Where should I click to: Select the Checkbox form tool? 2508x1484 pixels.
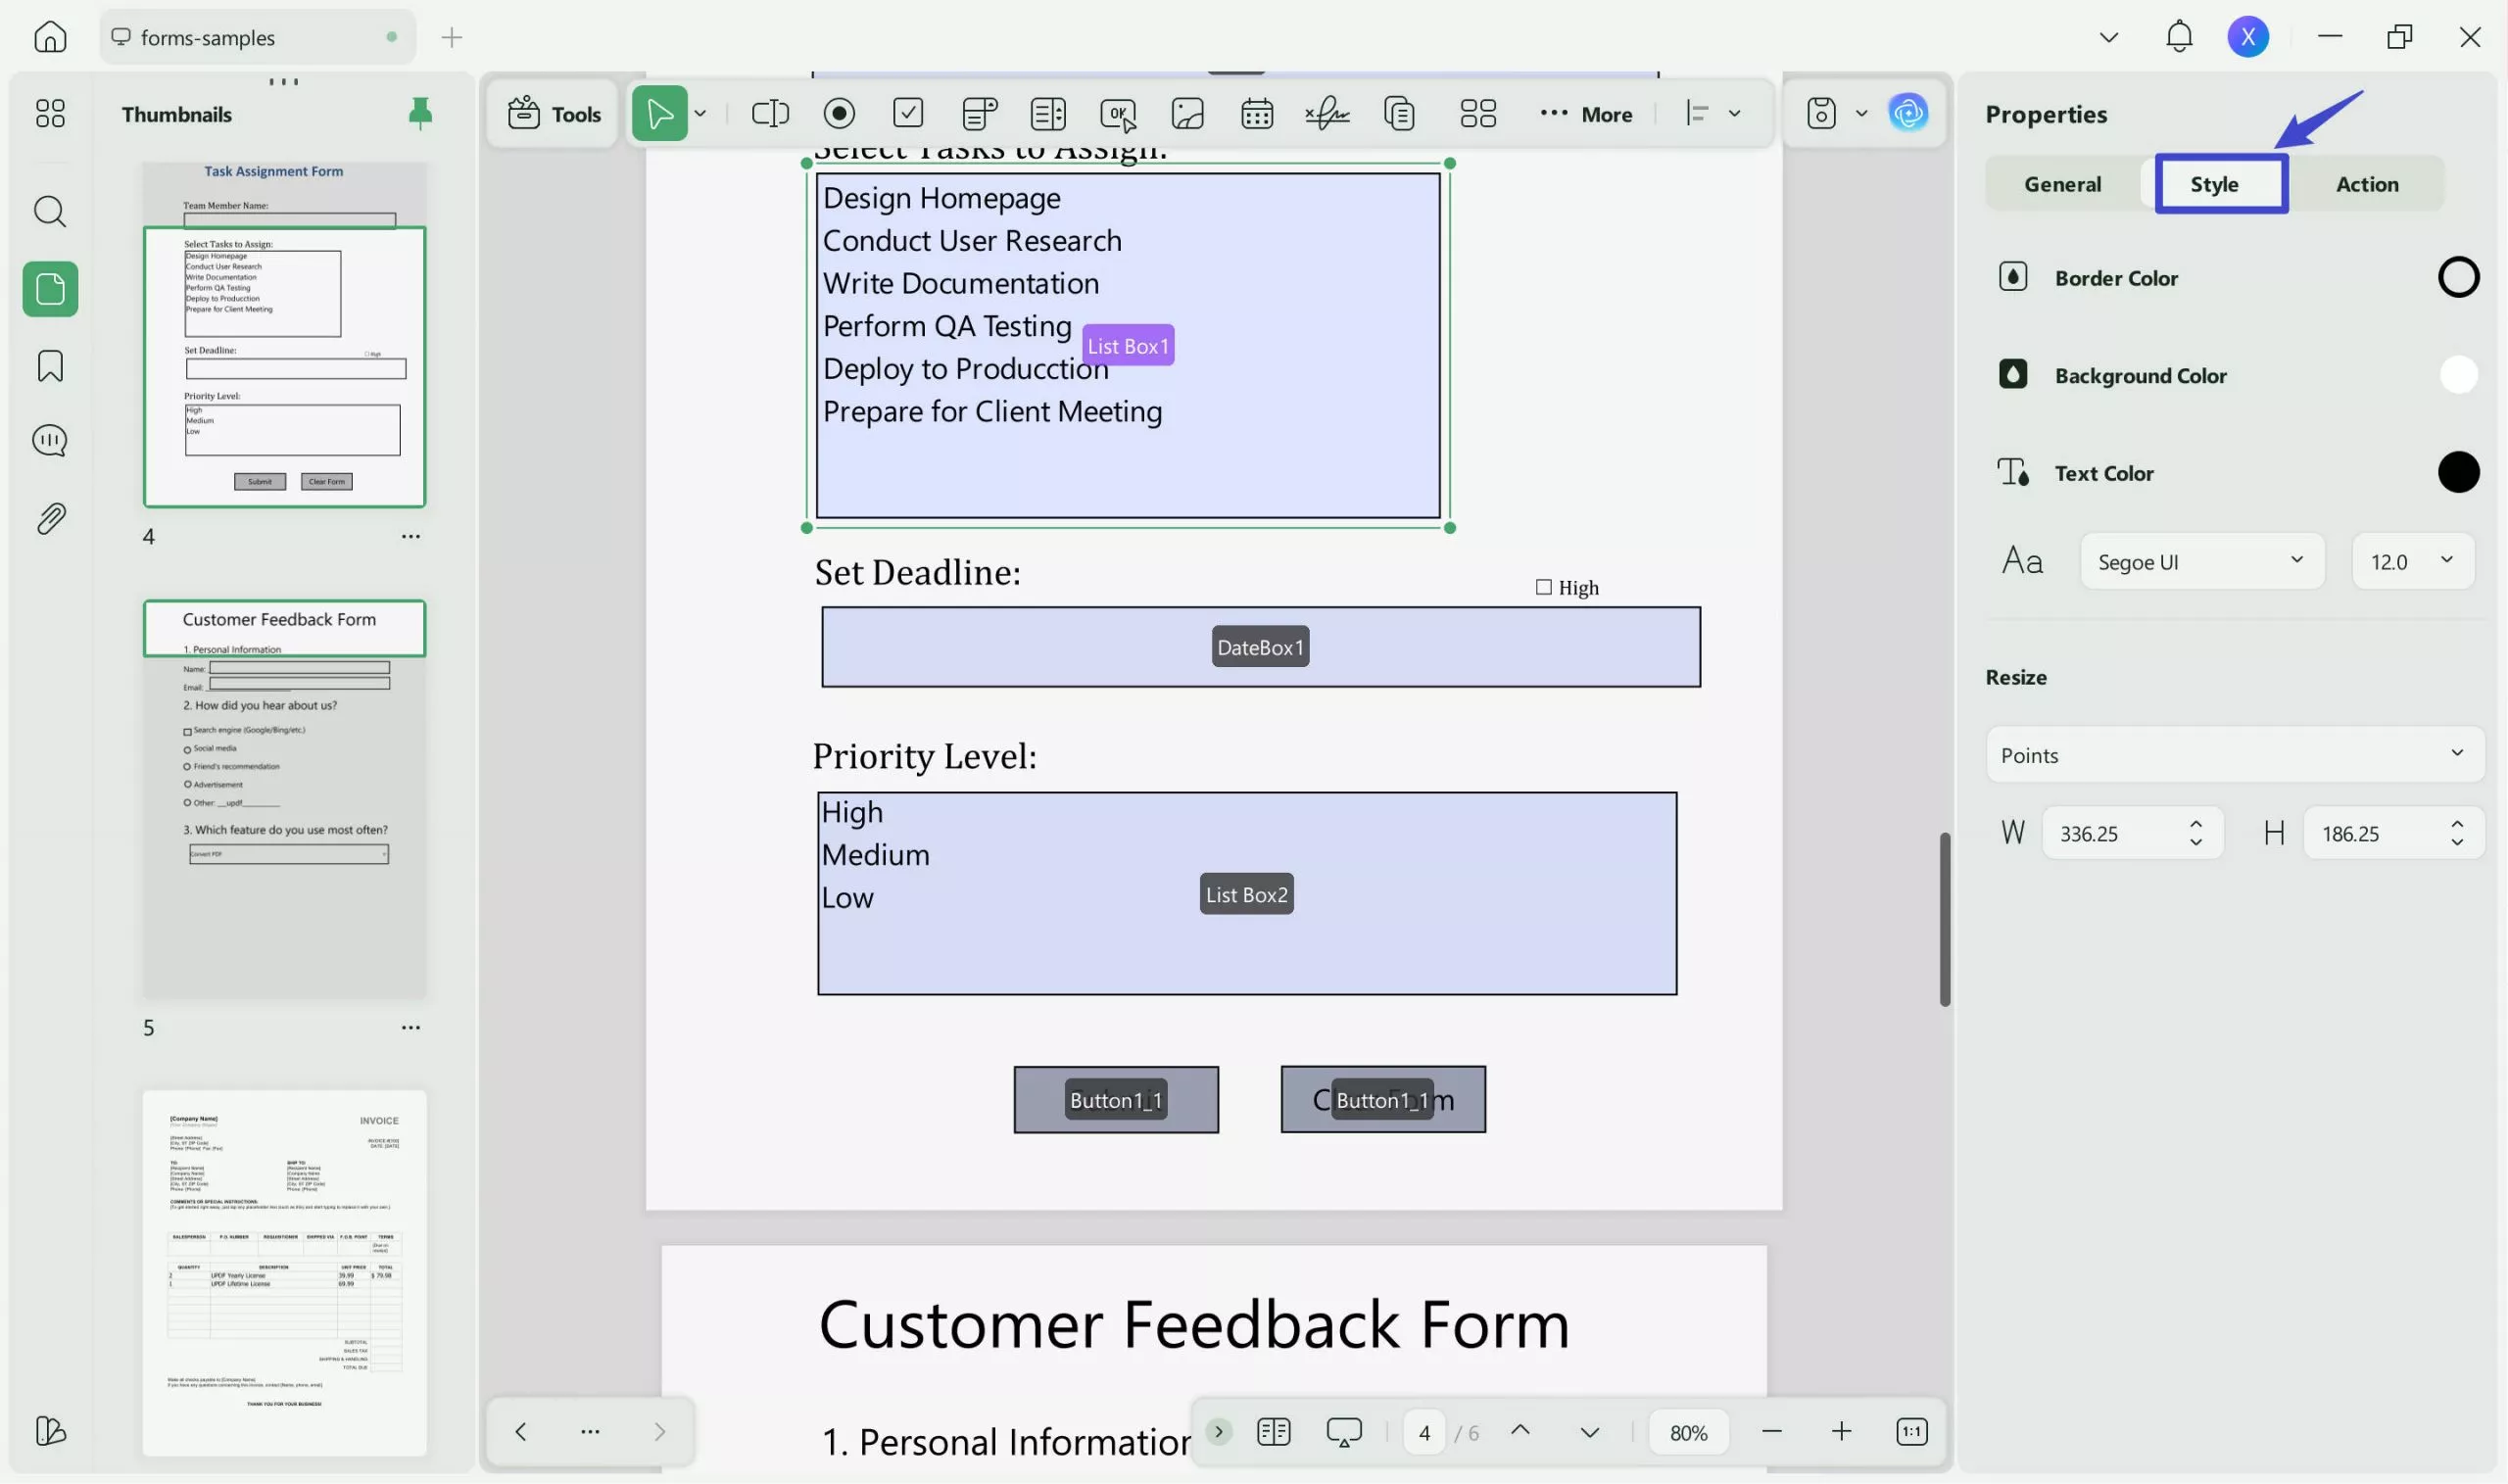[x=908, y=113]
